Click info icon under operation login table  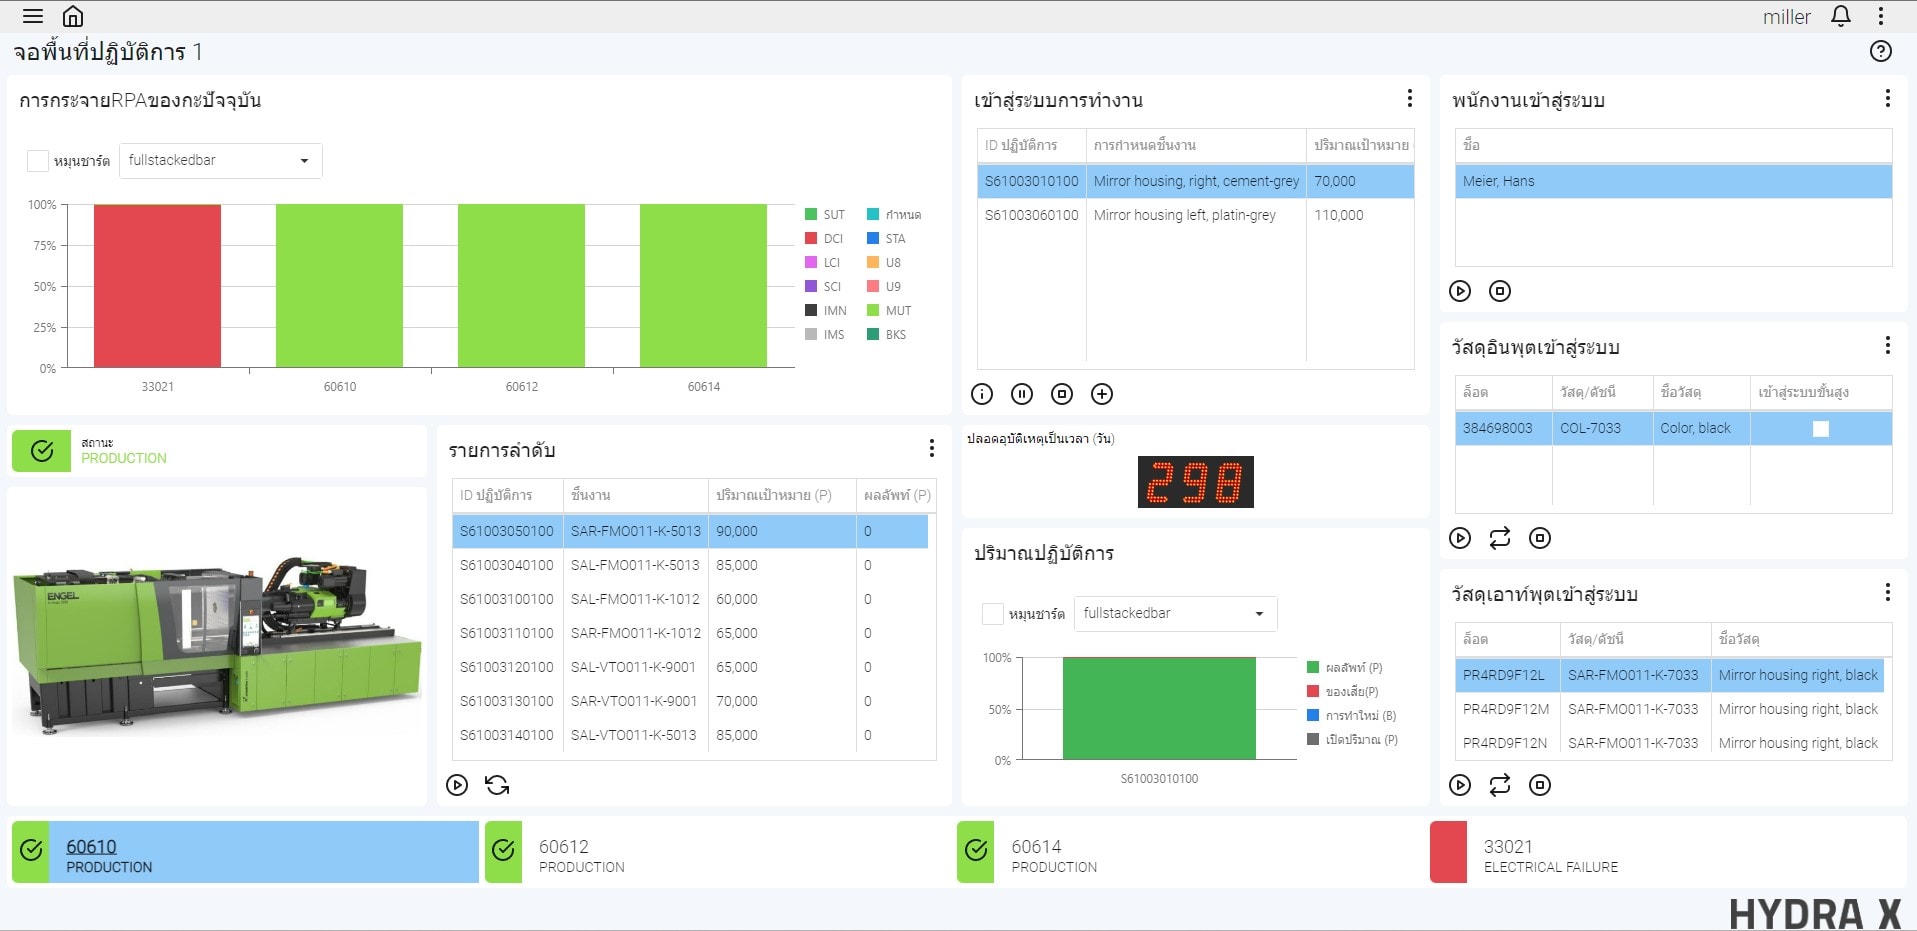coord(982,394)
